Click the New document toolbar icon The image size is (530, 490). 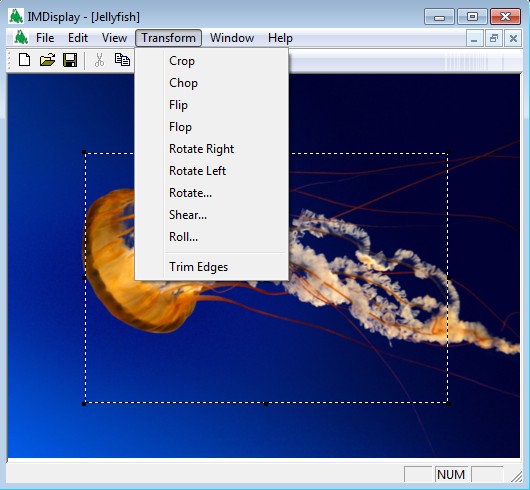pyautogui.click(x=24, y=60)
